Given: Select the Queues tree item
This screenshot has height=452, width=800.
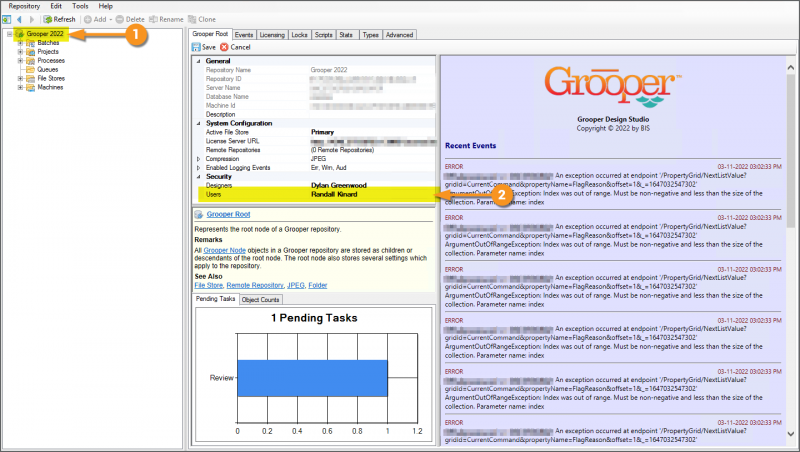Looking at the screenshot, I should tap(47, 69).
